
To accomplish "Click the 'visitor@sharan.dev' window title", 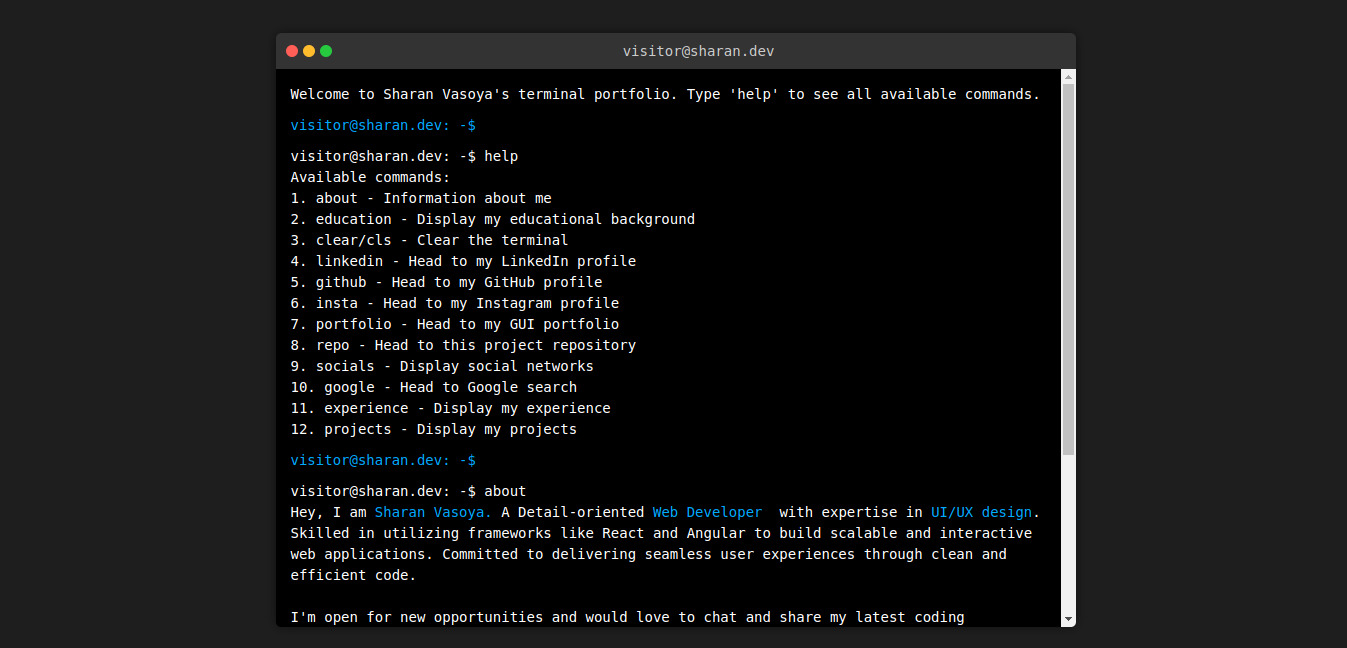I will [x=698, y=51].
